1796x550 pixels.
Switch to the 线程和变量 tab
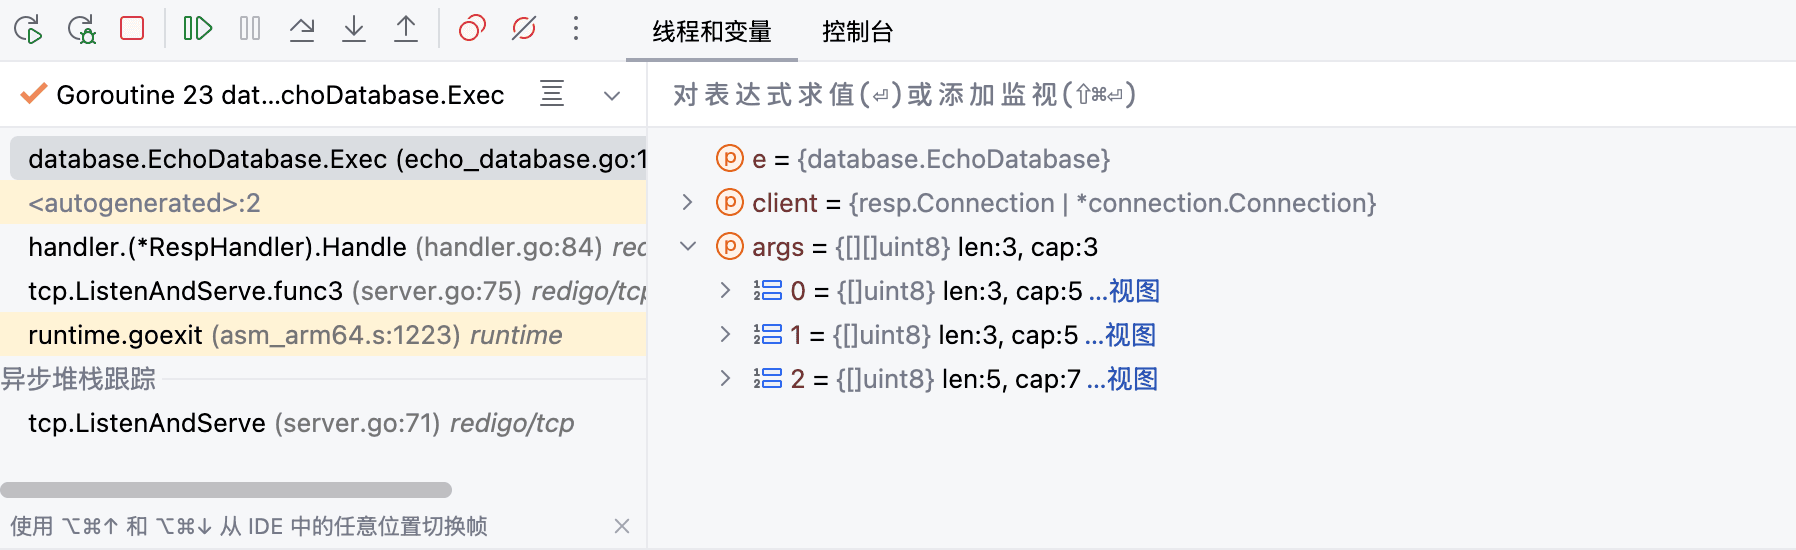tap(712, 32)
